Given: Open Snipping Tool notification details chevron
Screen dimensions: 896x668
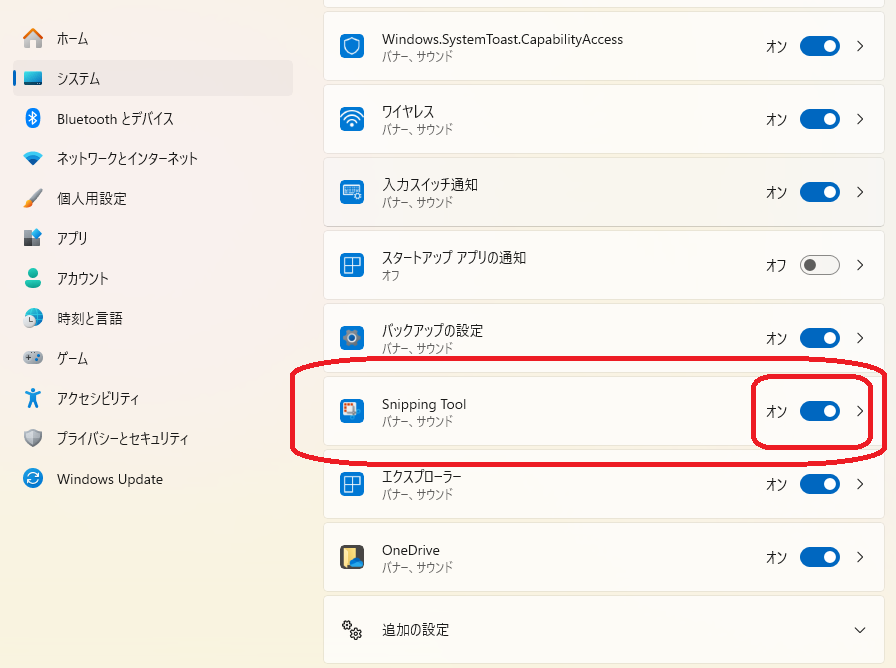Looking at the screenshot, I should point(860,411).
